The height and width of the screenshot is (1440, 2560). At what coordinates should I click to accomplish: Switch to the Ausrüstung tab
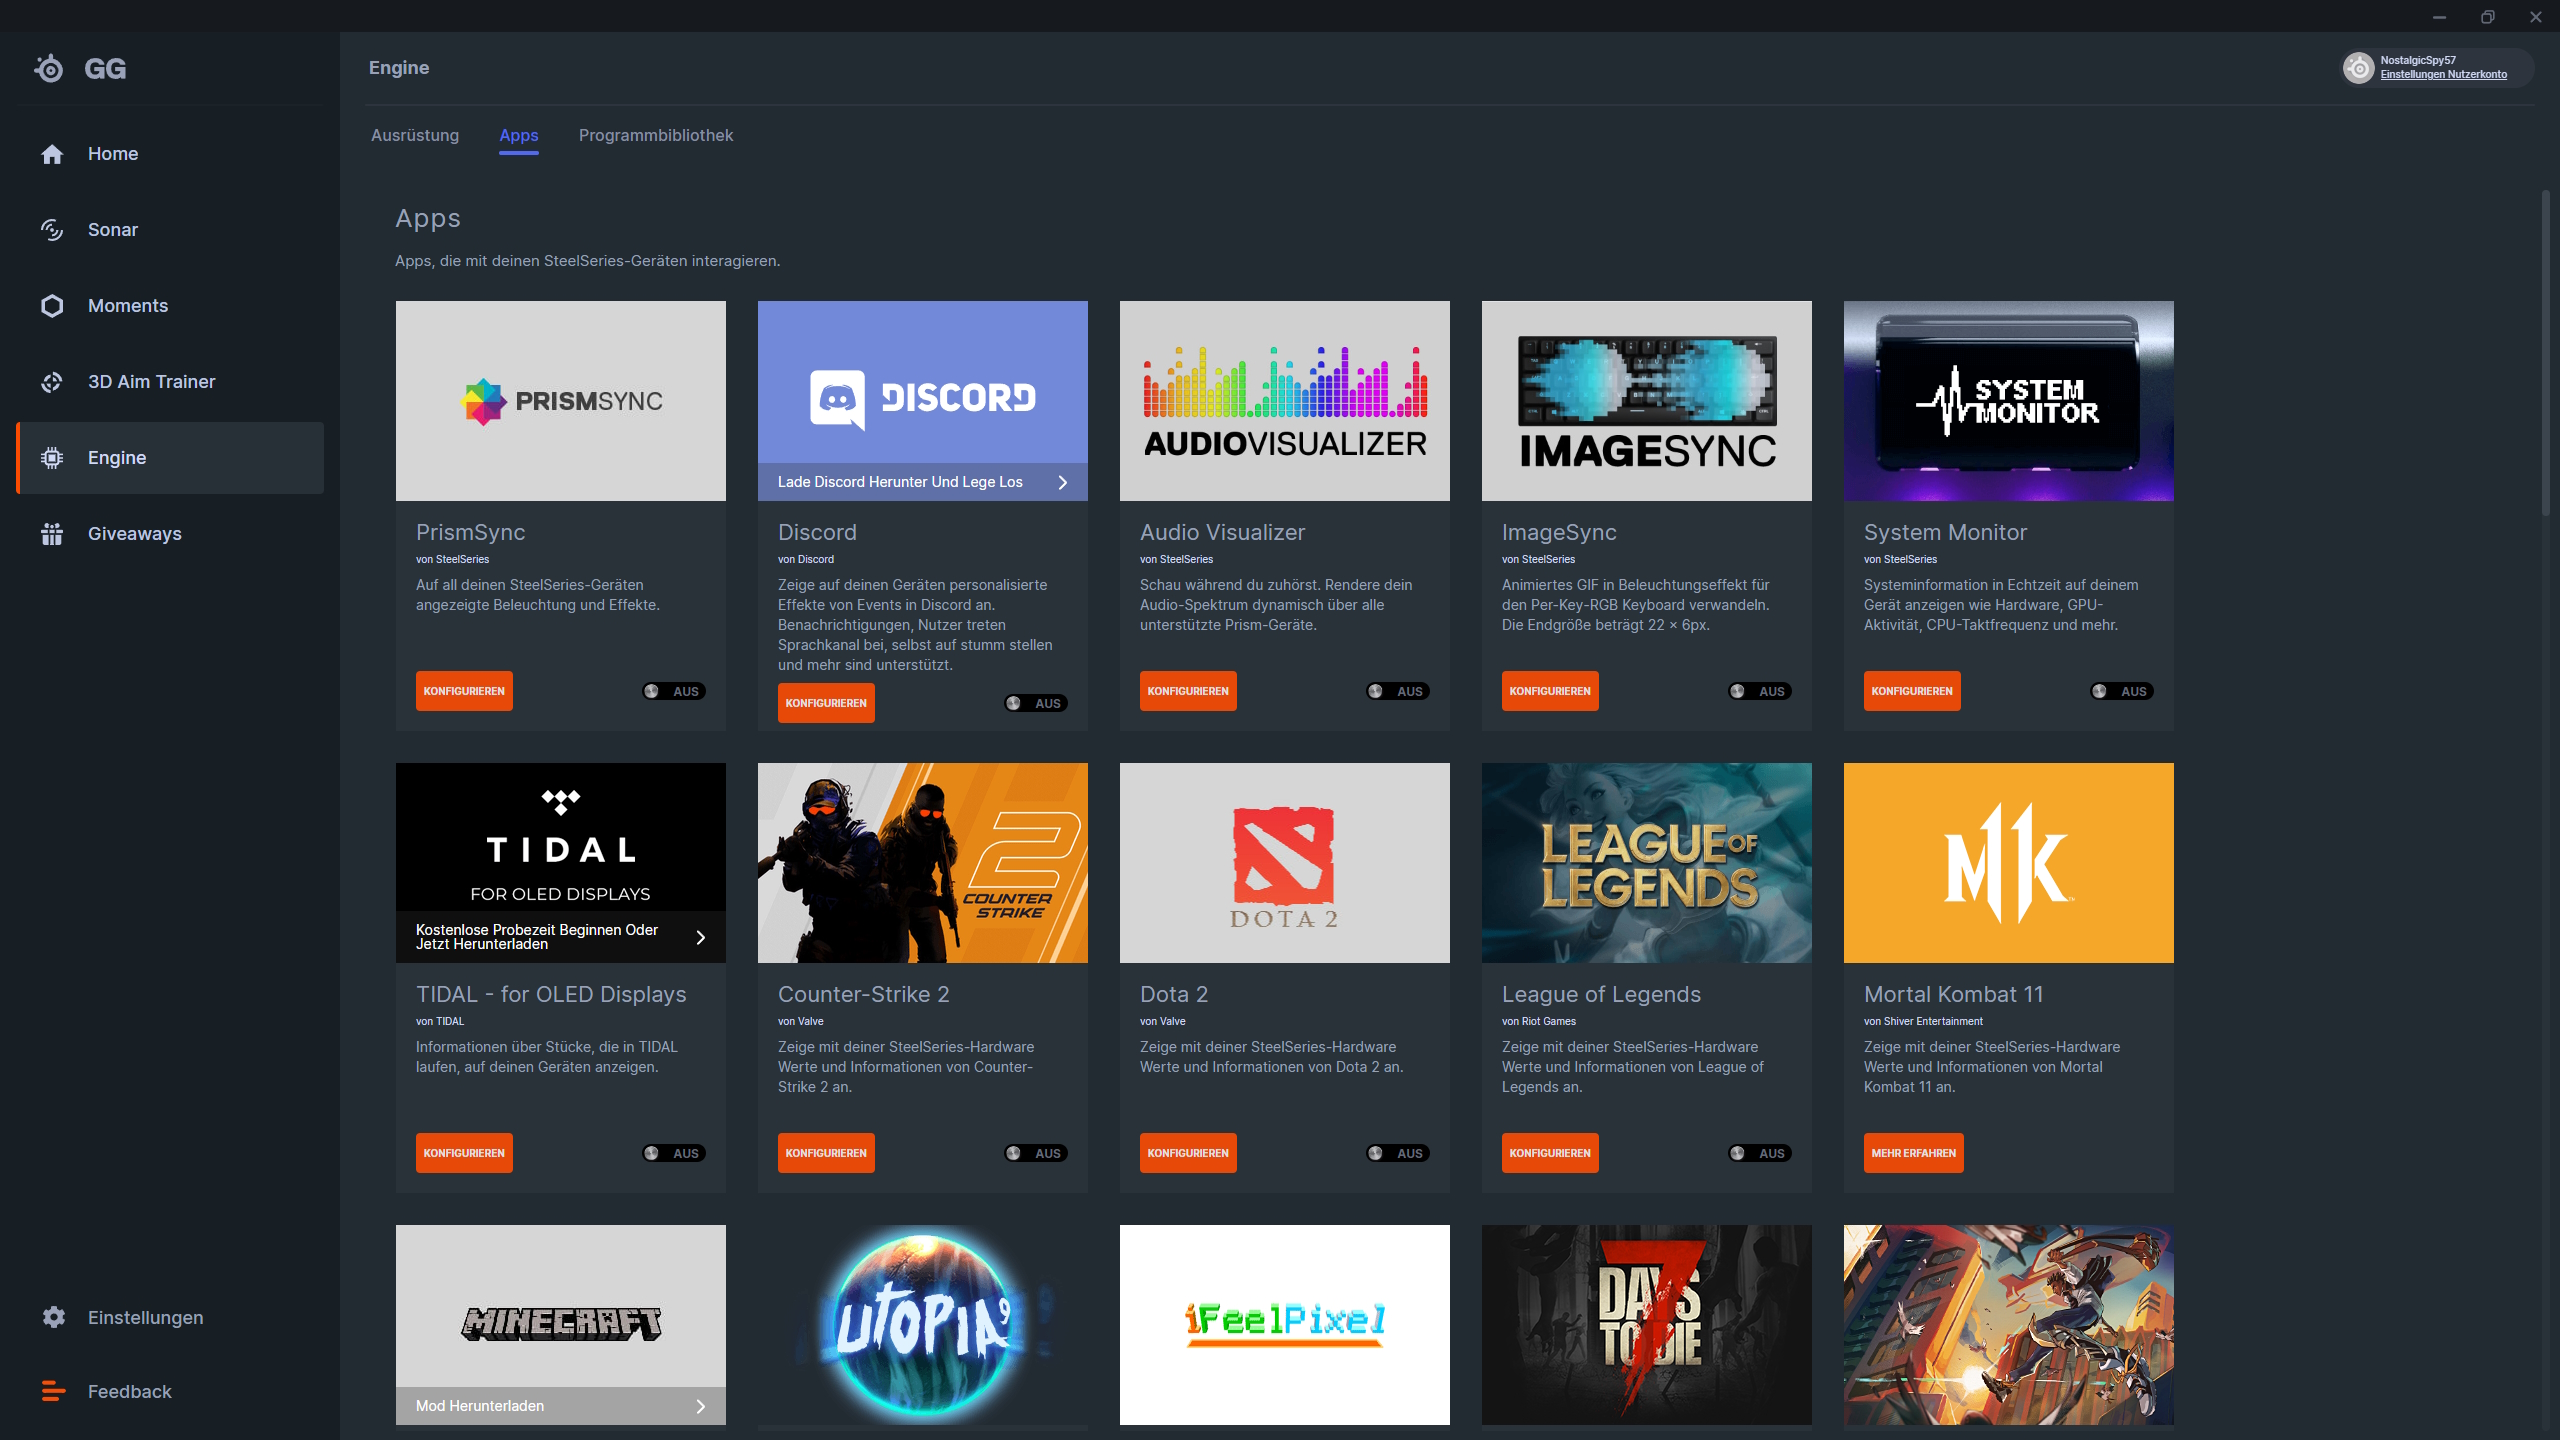(415, 135)
